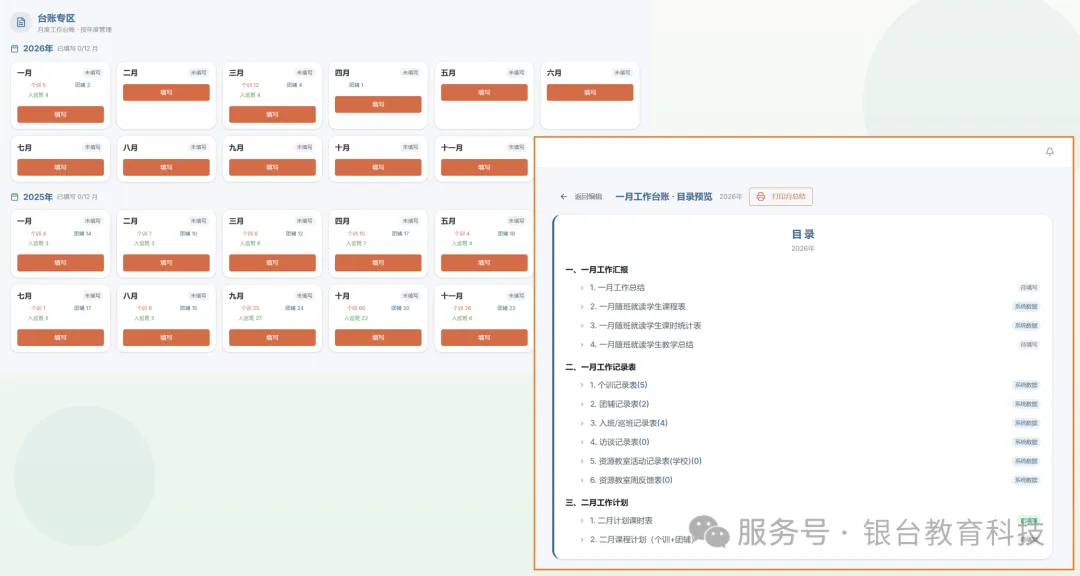Click 填写 on the 2026 七月 card
This screenshot has width=1080, height=576.
(61, 167)
